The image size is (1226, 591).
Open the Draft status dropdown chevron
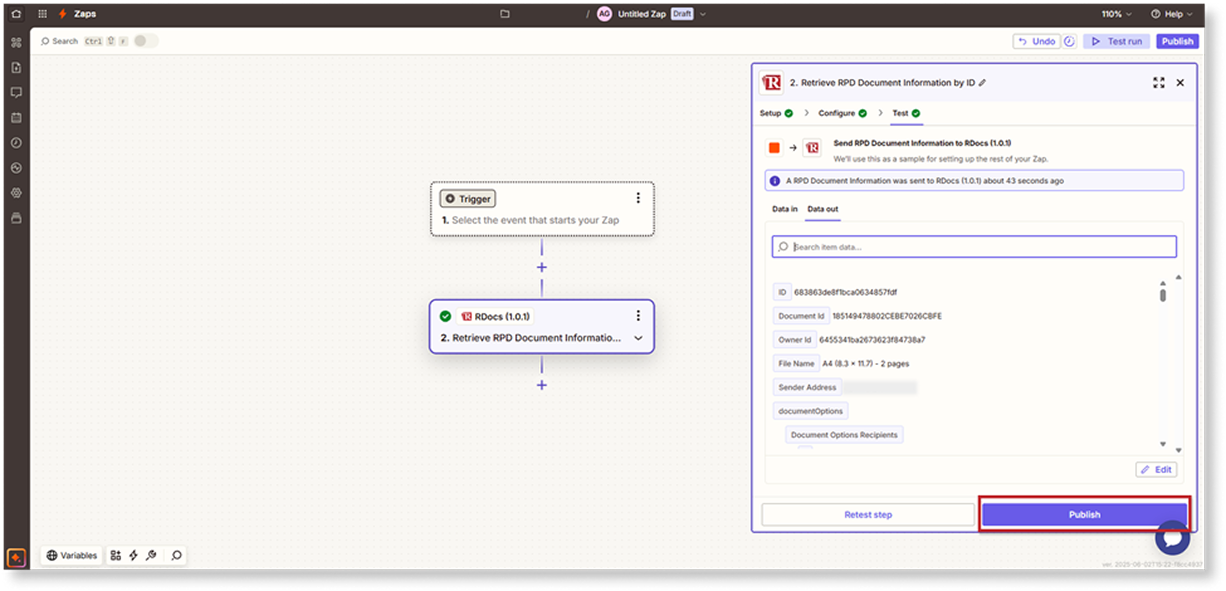[x=703, y=14]
